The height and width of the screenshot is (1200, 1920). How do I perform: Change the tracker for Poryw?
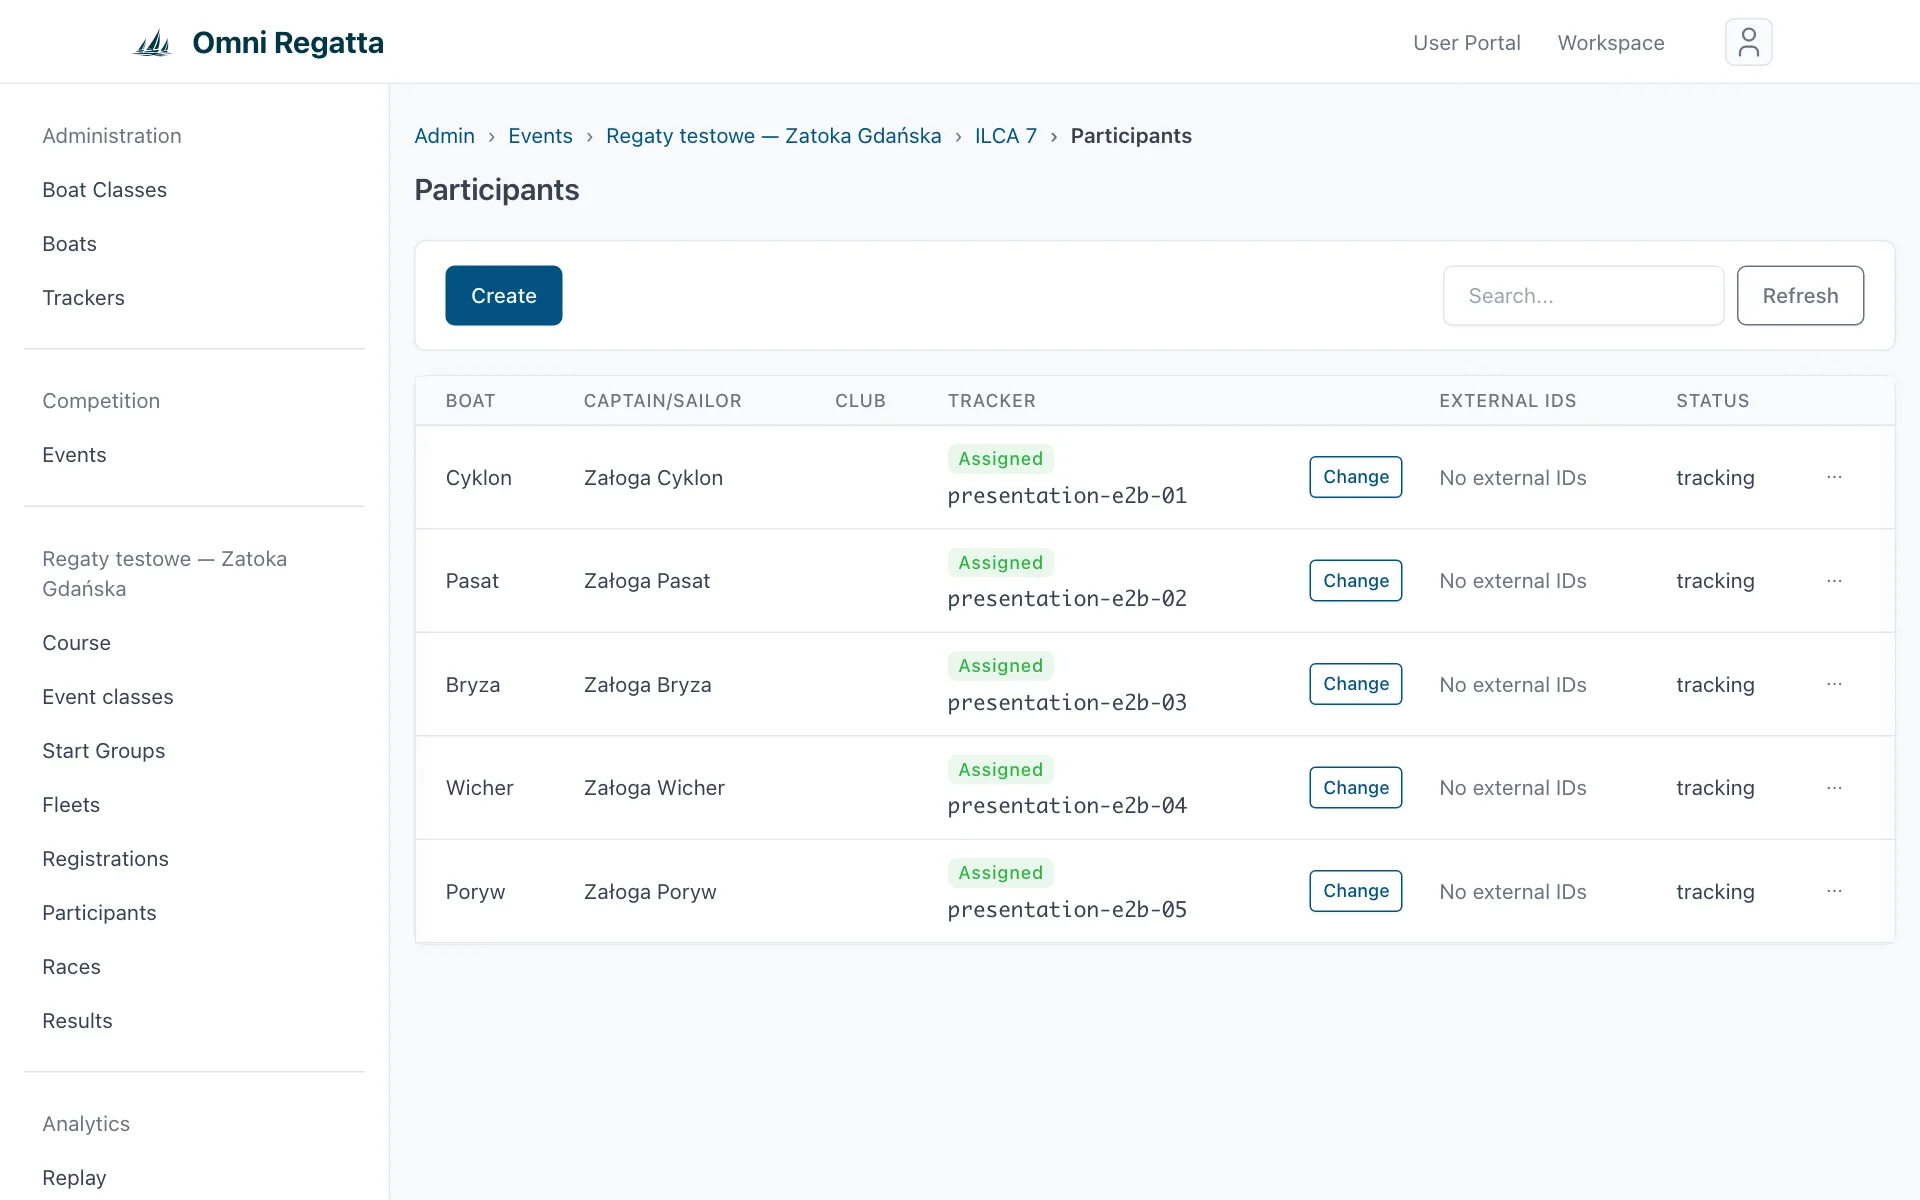(1356, 891)
